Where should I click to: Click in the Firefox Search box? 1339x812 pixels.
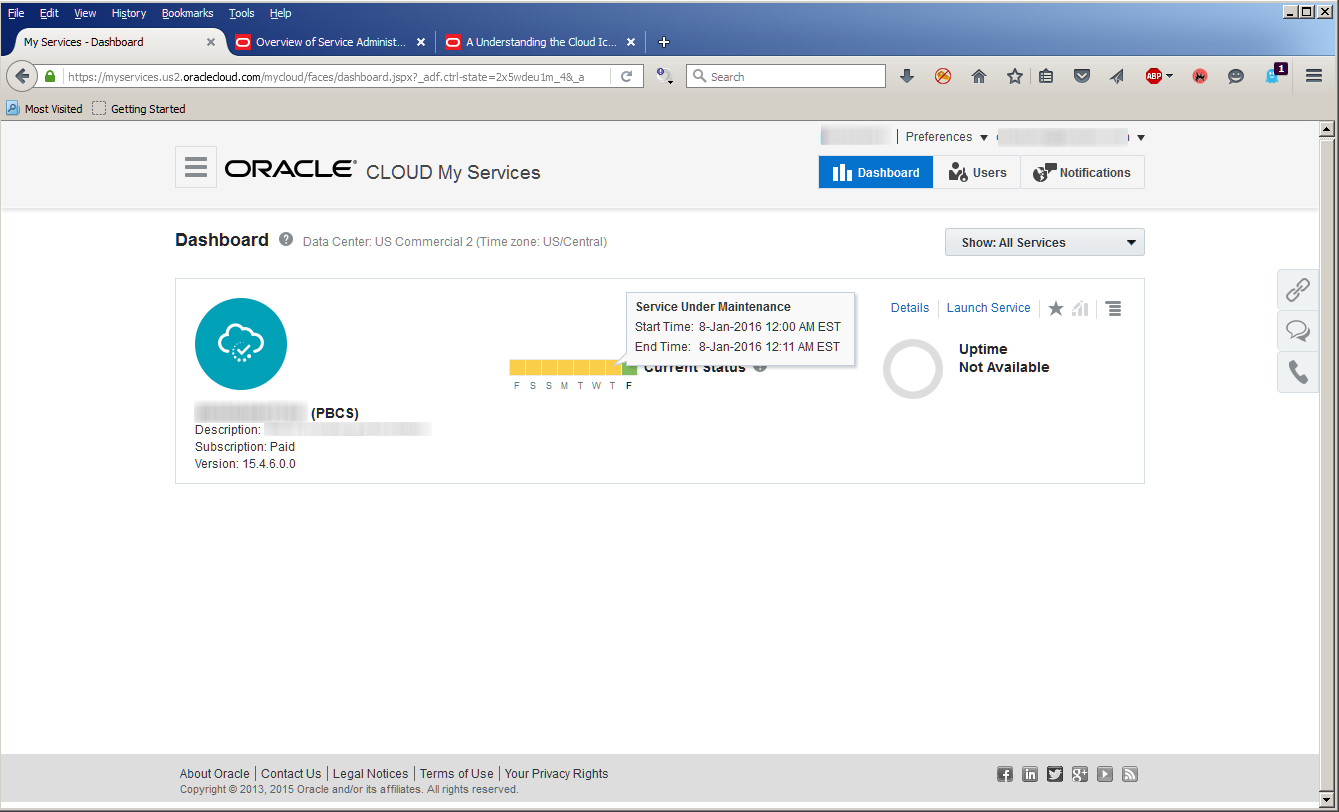[x=786, y=76]
